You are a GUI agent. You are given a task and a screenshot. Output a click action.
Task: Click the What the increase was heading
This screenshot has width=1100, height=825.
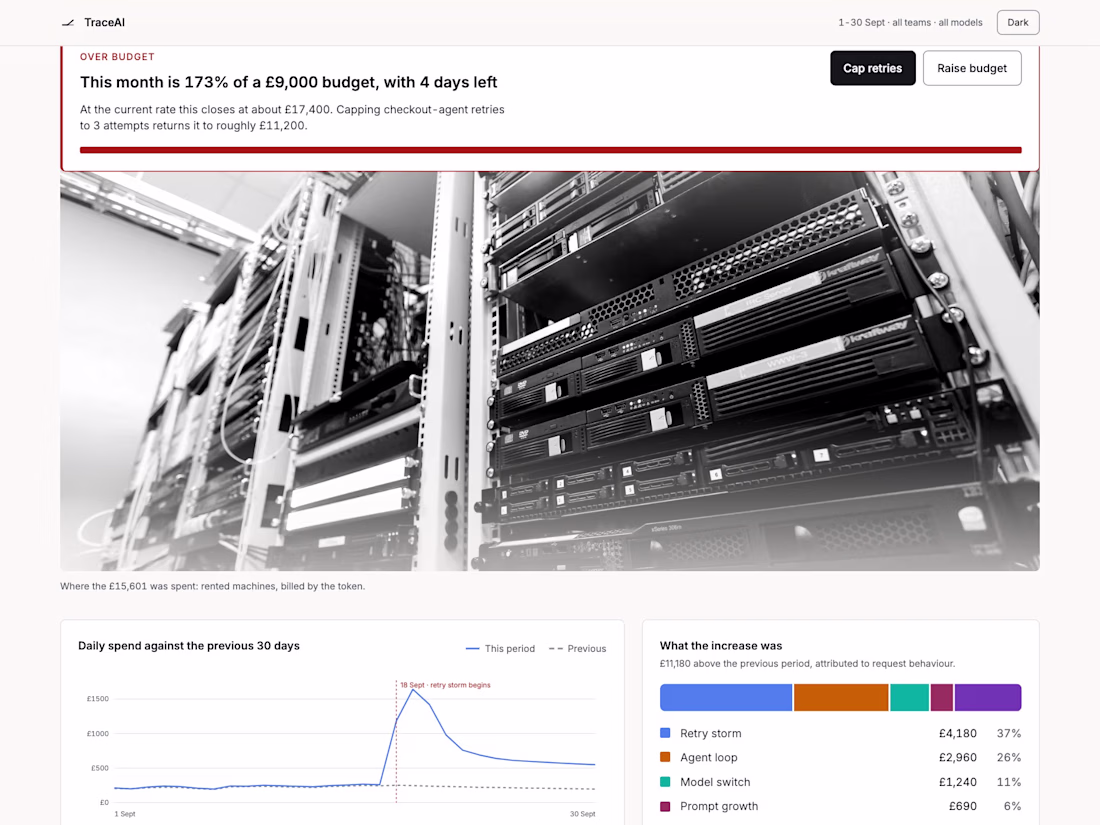pyautogui.click(x=720, y=645)
